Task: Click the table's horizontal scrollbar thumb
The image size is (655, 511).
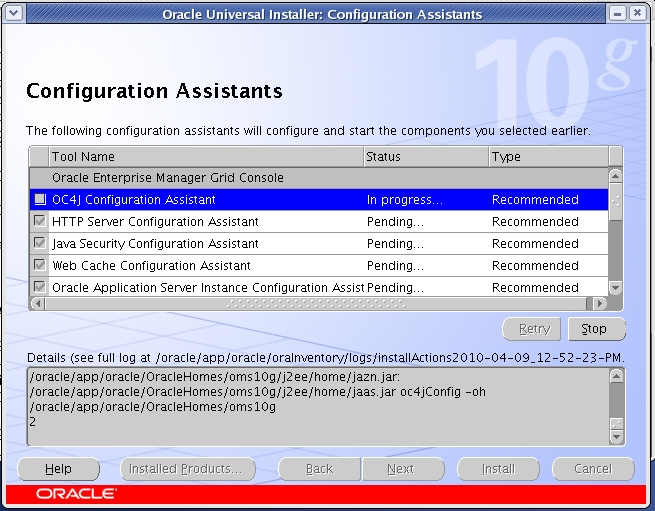Action: click(x=316, y=304)
